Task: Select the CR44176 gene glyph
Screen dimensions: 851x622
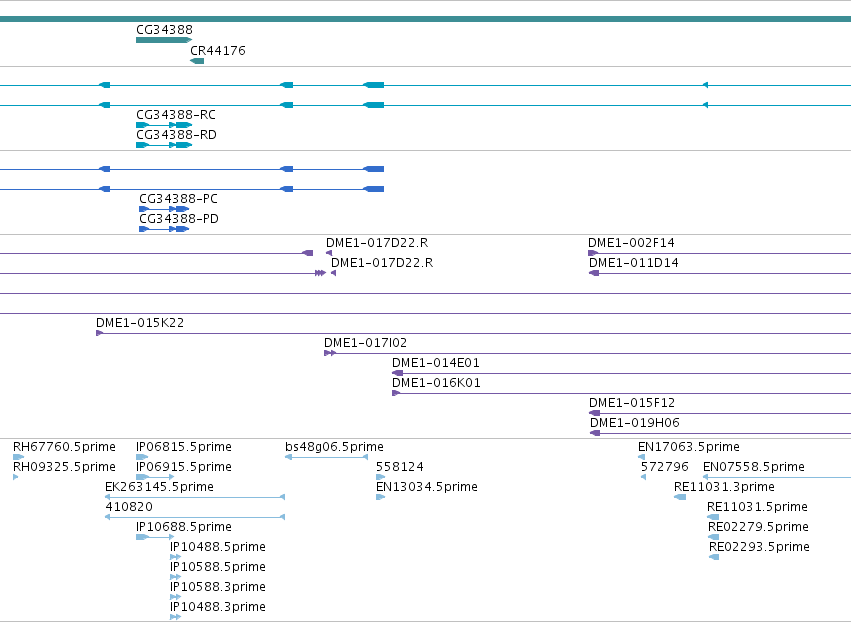Action: [197, 61]
